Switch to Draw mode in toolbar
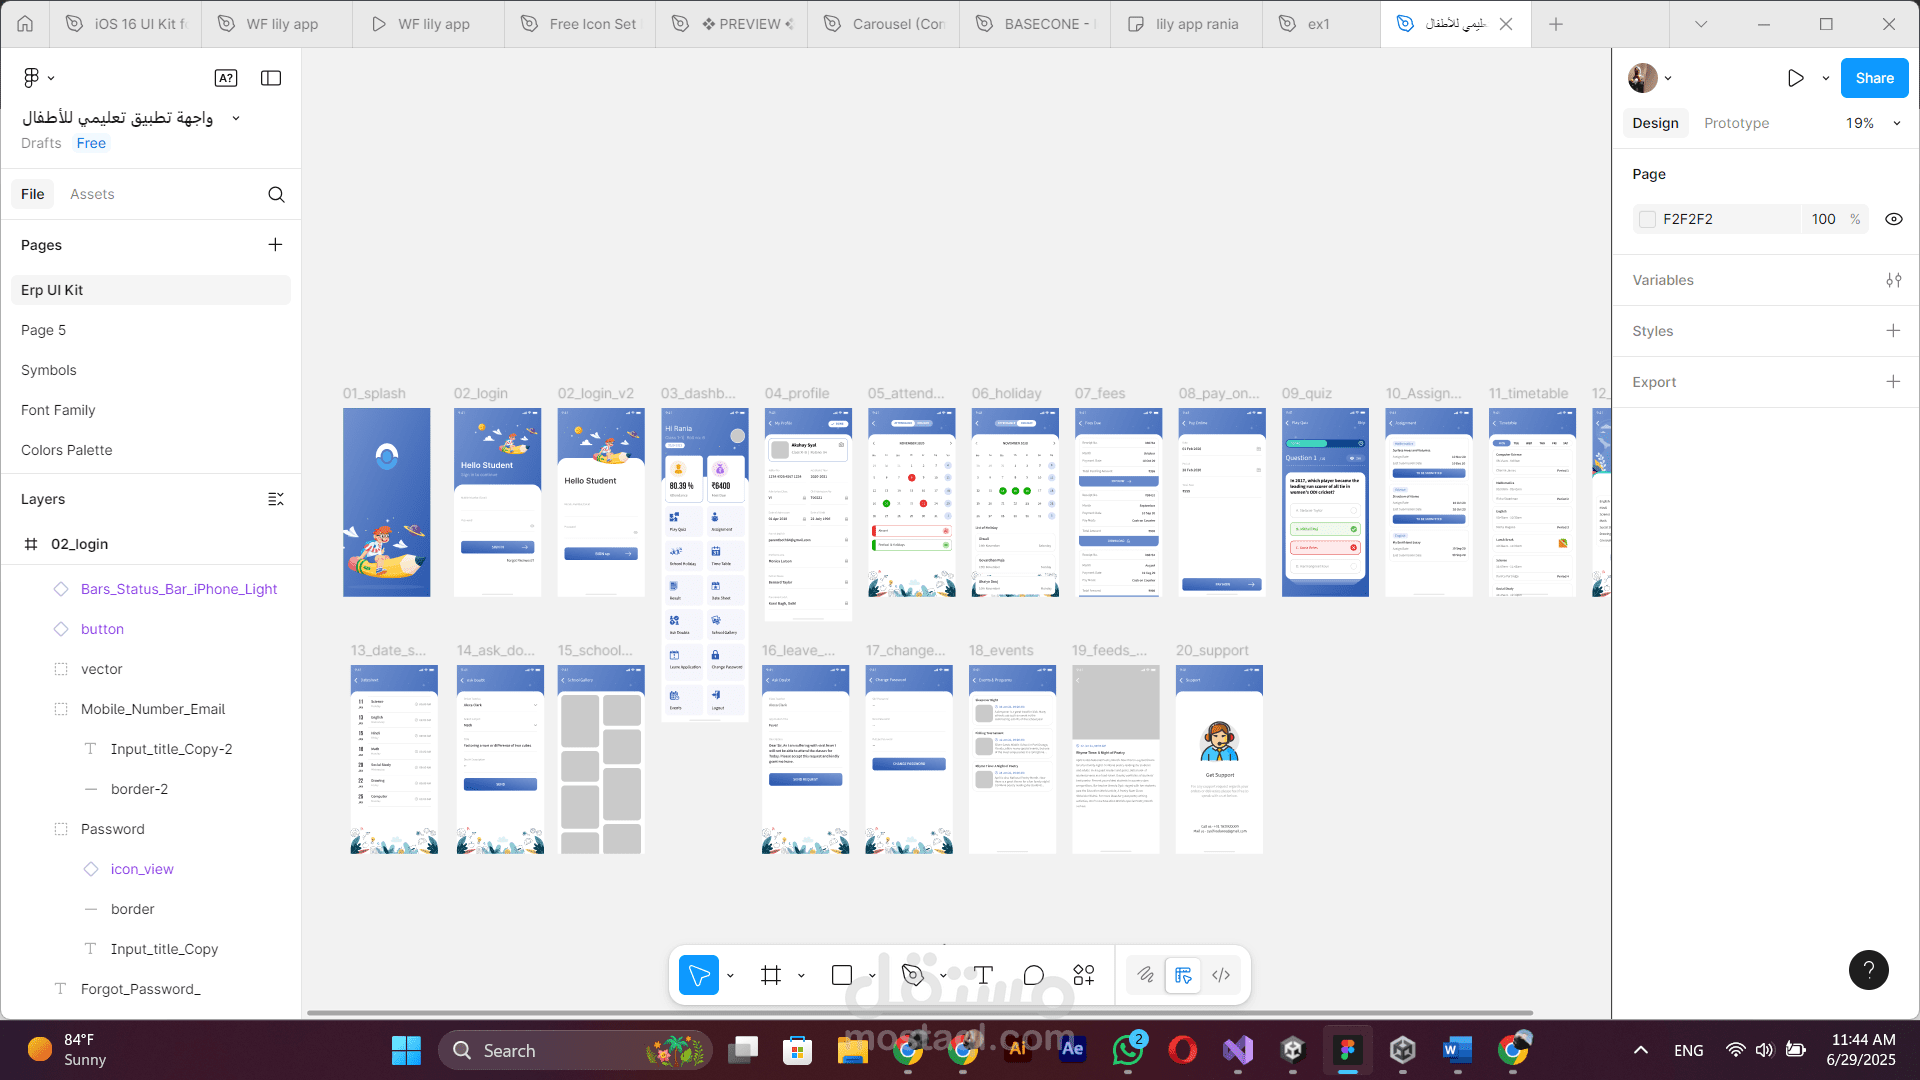 (x=1146, y=975)
